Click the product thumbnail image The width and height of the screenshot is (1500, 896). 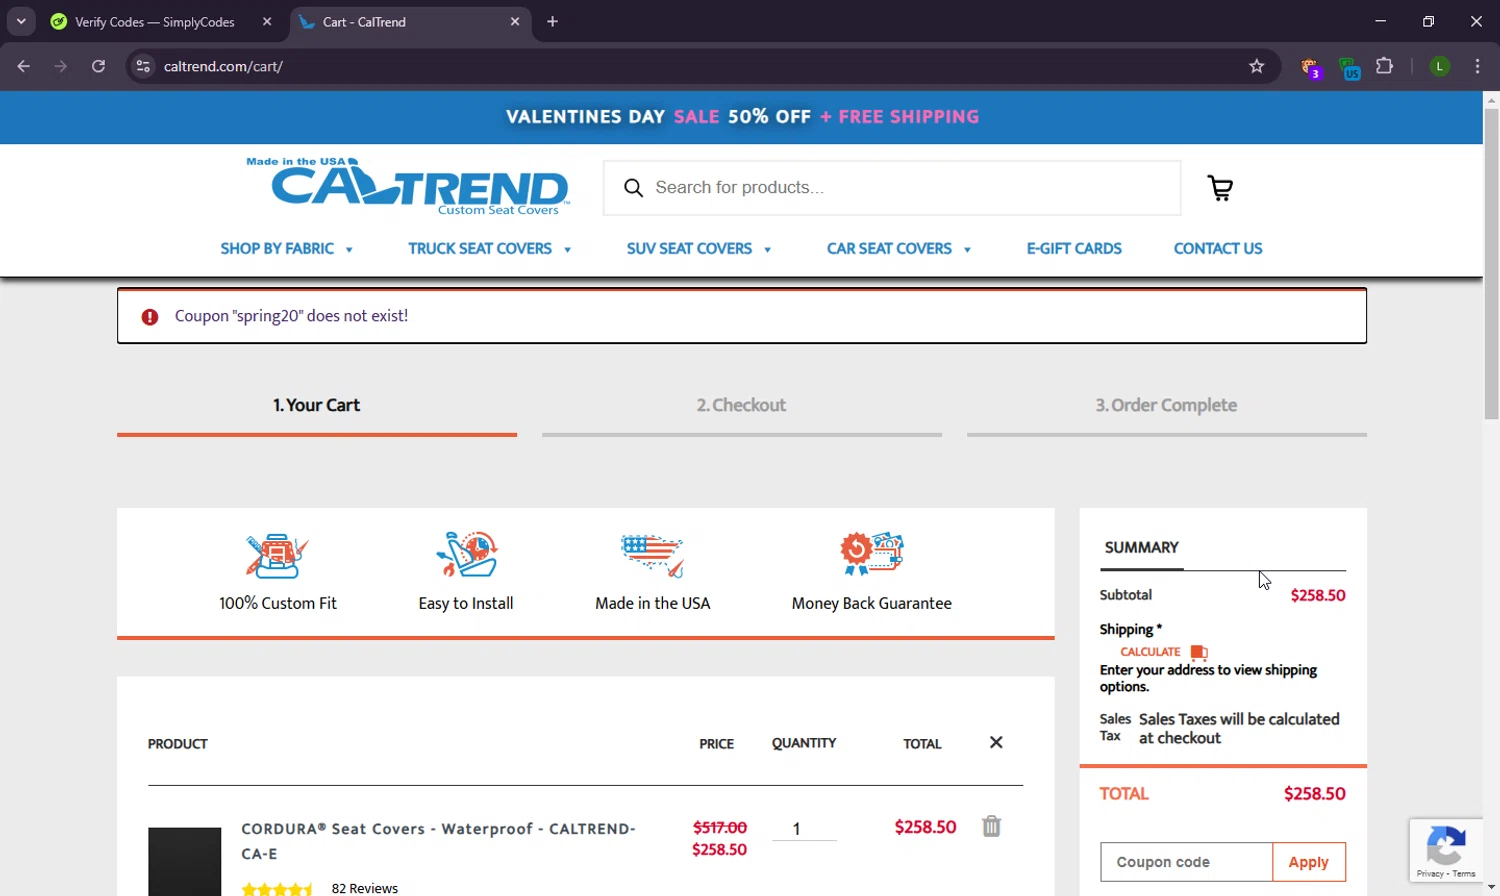[x=184, y=861]
